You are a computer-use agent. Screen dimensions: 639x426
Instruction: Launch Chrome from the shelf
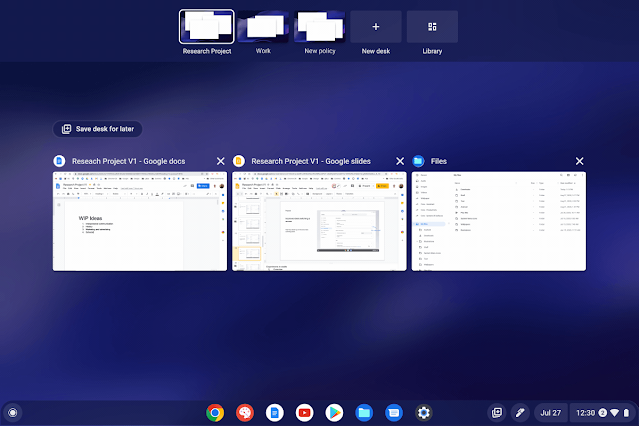tap(215, 413)
